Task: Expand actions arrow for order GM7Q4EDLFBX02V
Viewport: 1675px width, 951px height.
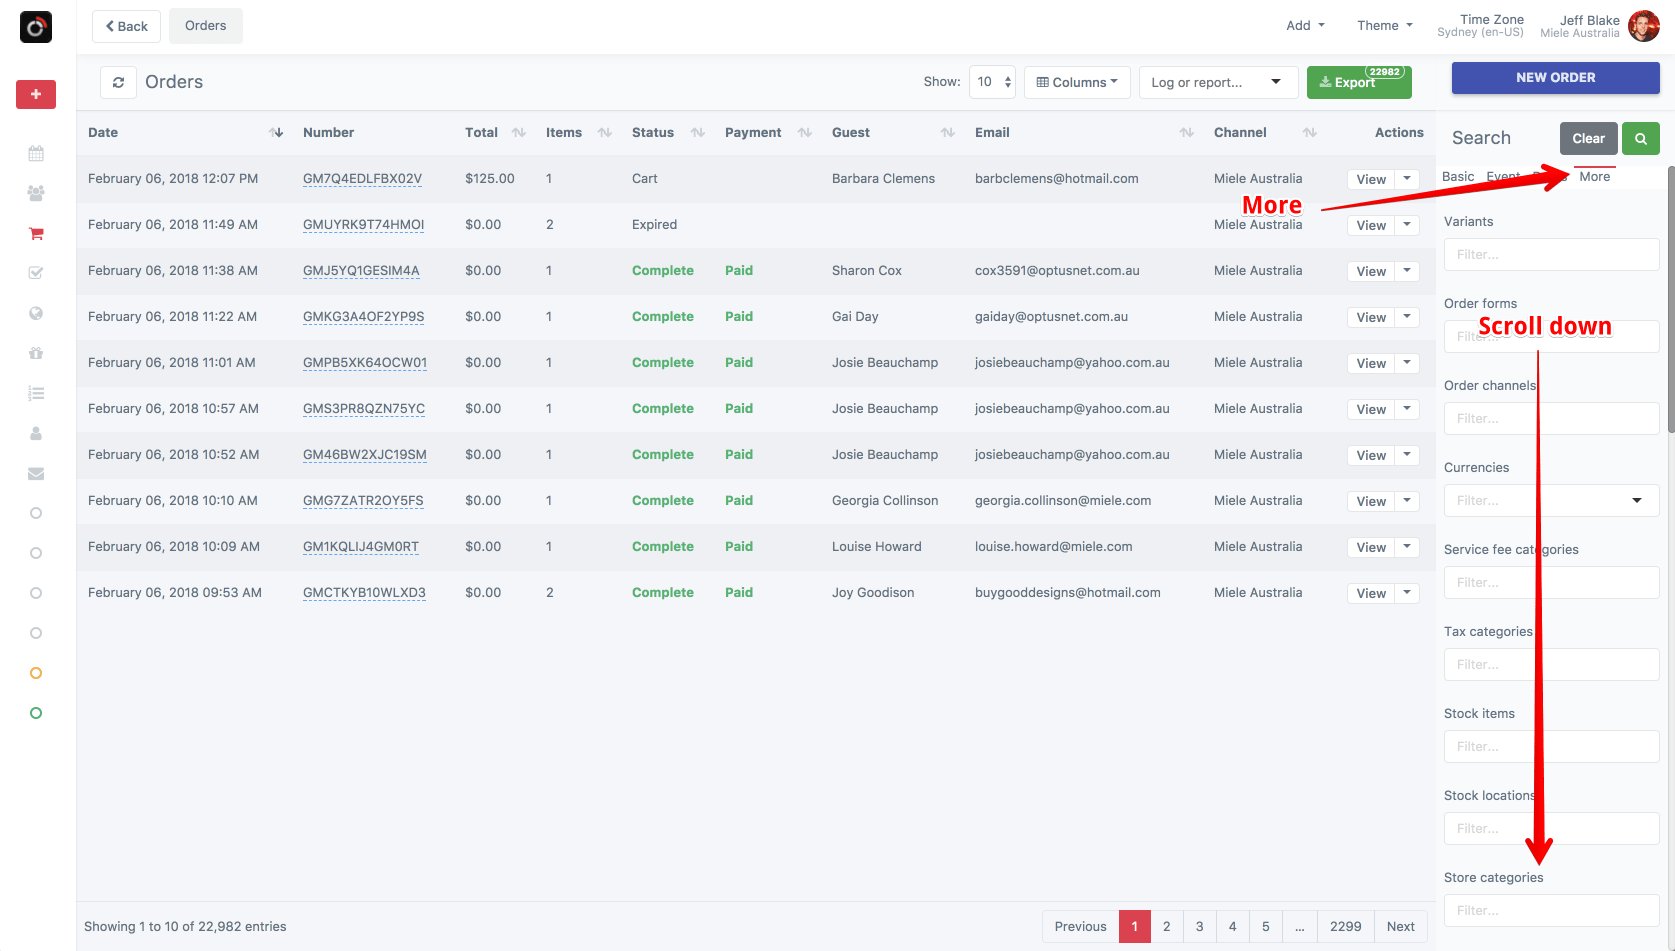Action: click(x=1407, y=179)
